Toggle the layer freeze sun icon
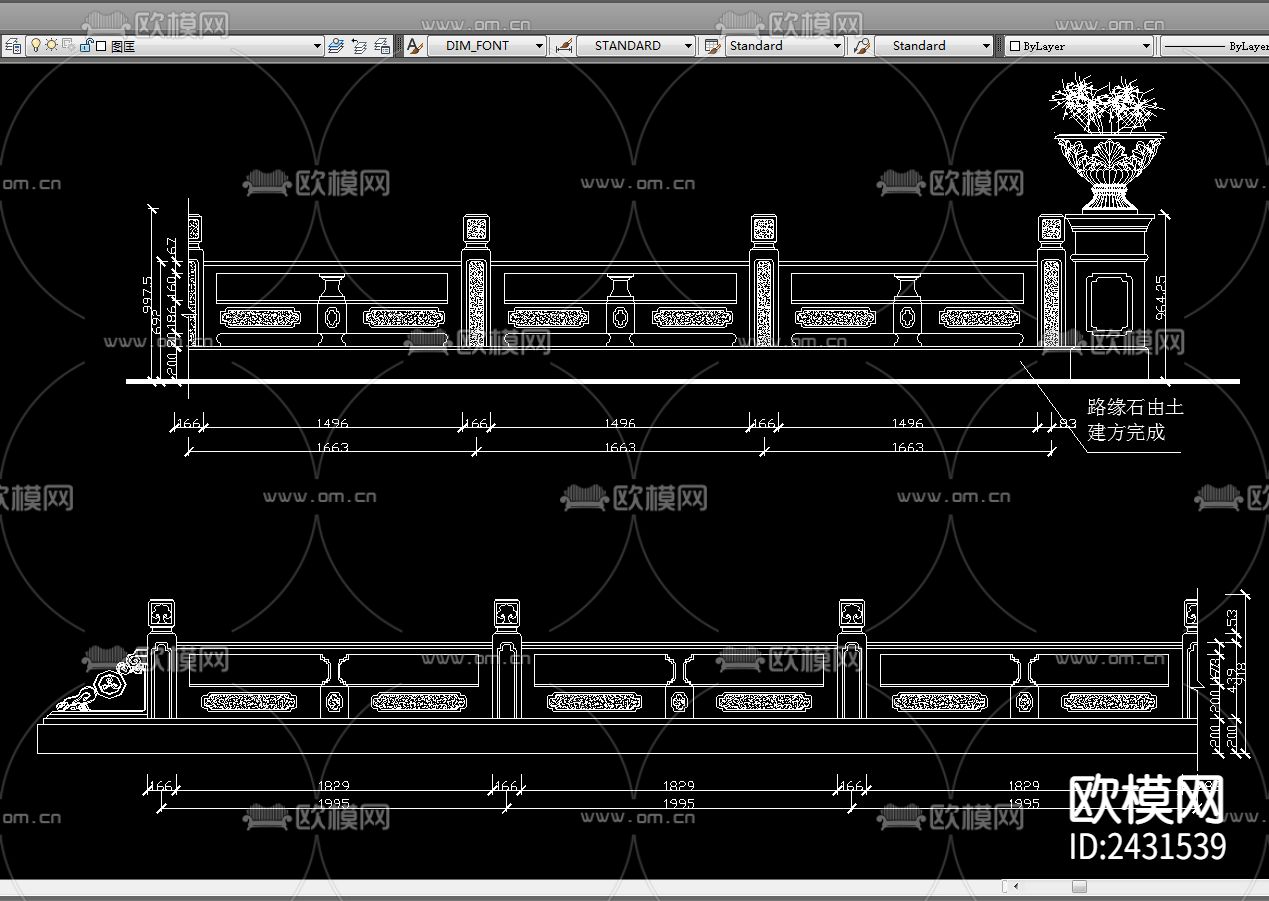This screenshot has height=901, width=1269. (51, 45)
